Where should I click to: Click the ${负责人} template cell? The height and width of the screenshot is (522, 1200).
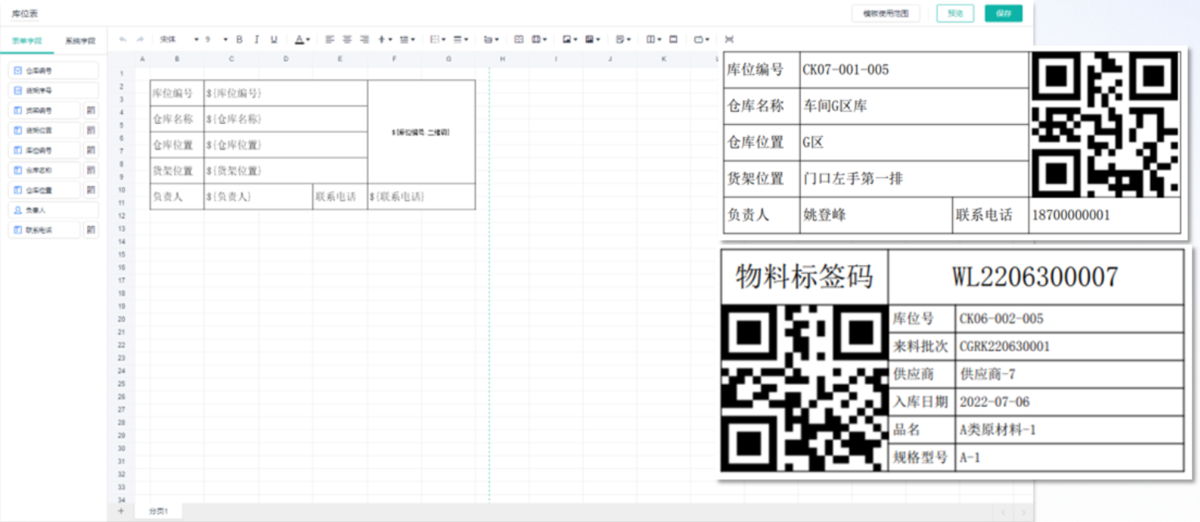[258, 197]
